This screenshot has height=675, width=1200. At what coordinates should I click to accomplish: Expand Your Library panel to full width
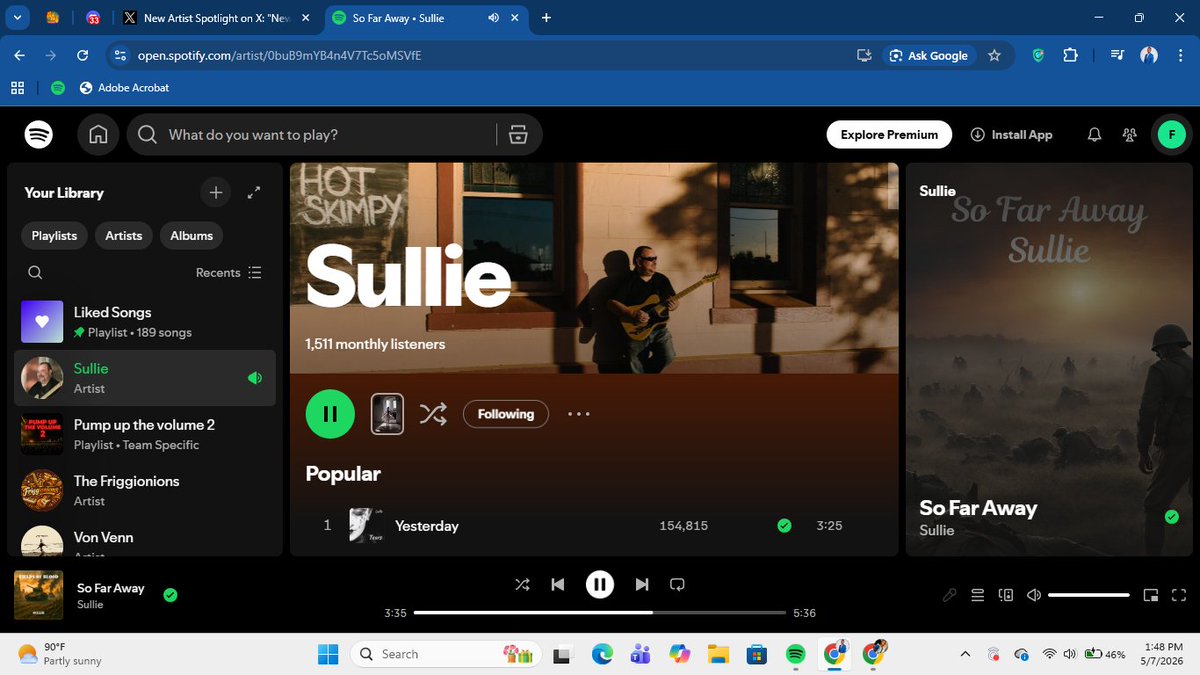pyautogui.click(x=254, y=192)
